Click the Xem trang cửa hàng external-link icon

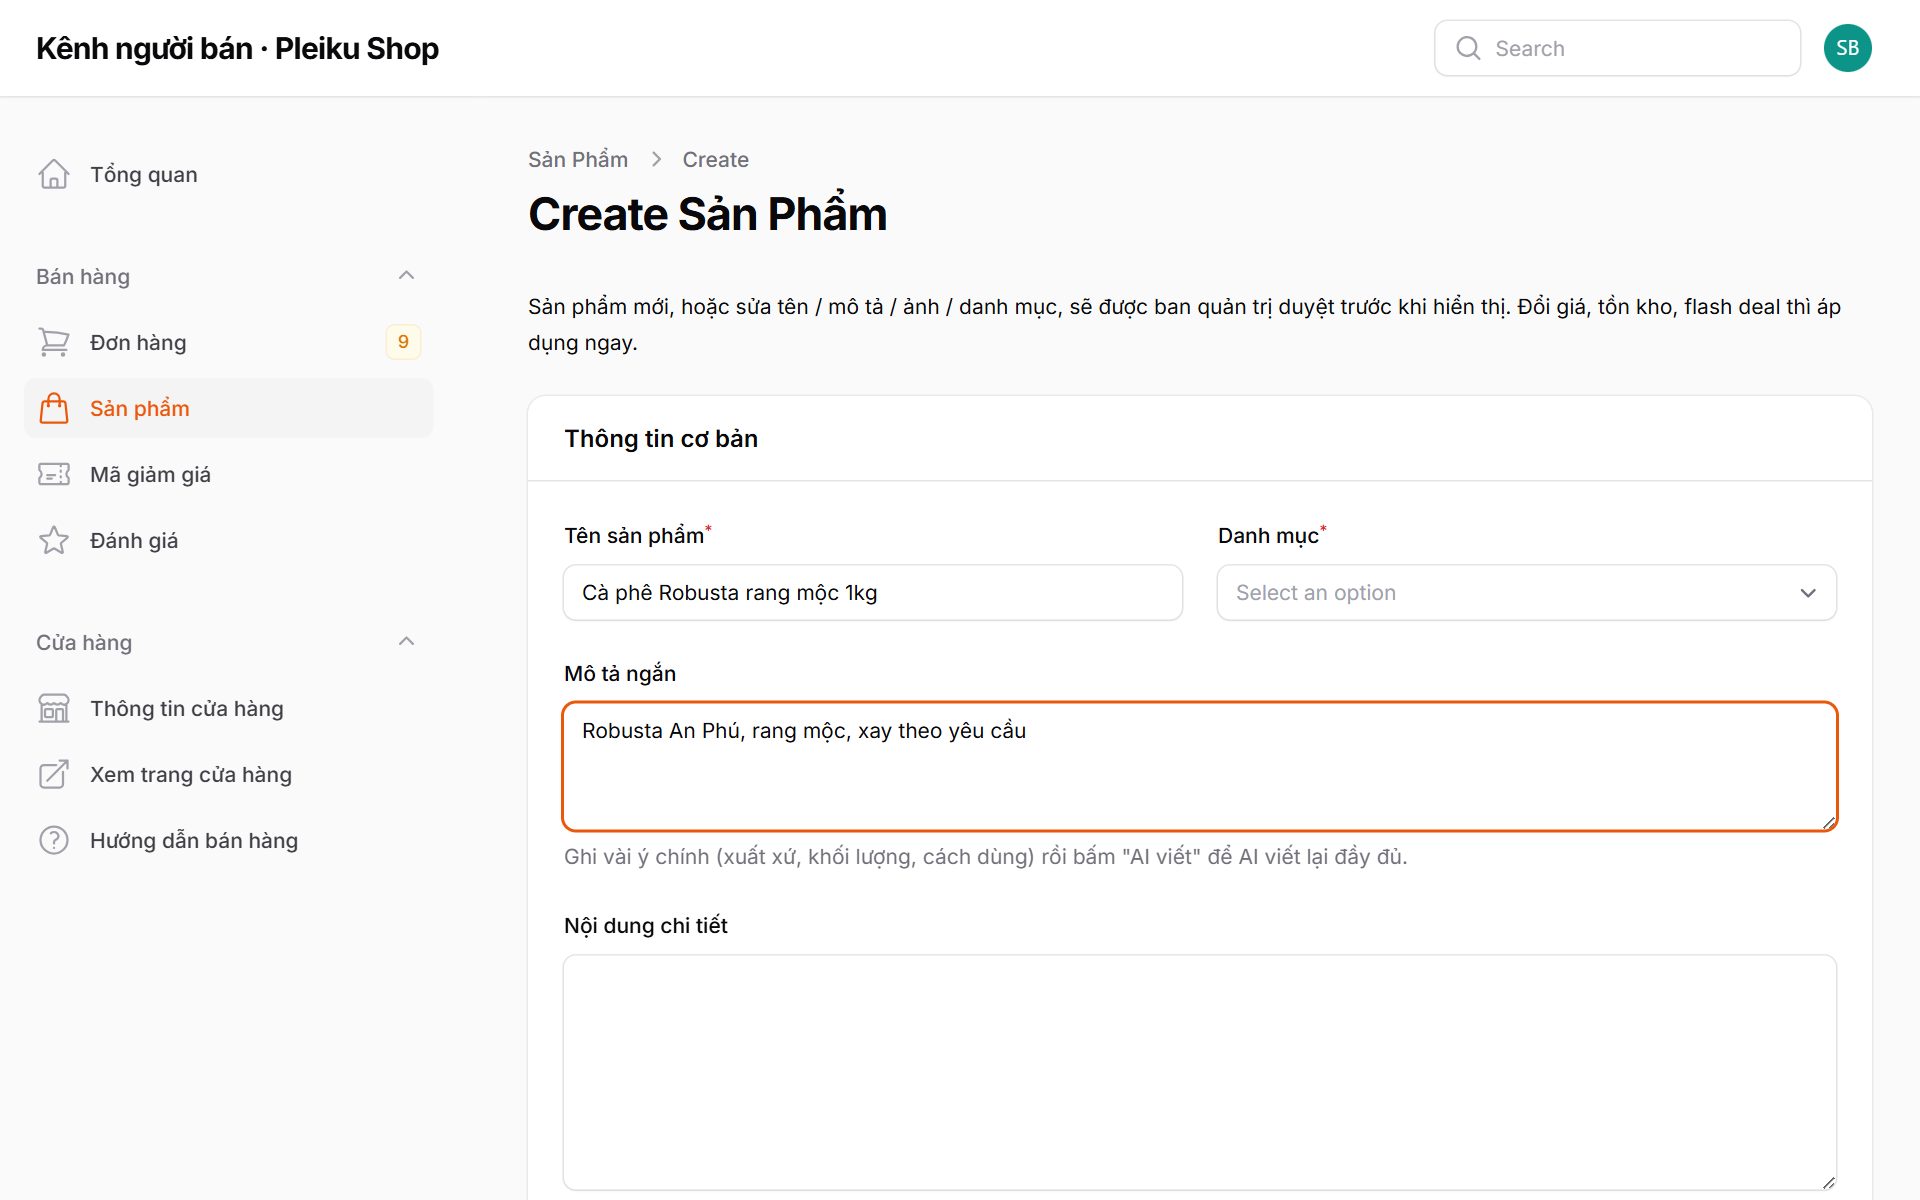54,774
